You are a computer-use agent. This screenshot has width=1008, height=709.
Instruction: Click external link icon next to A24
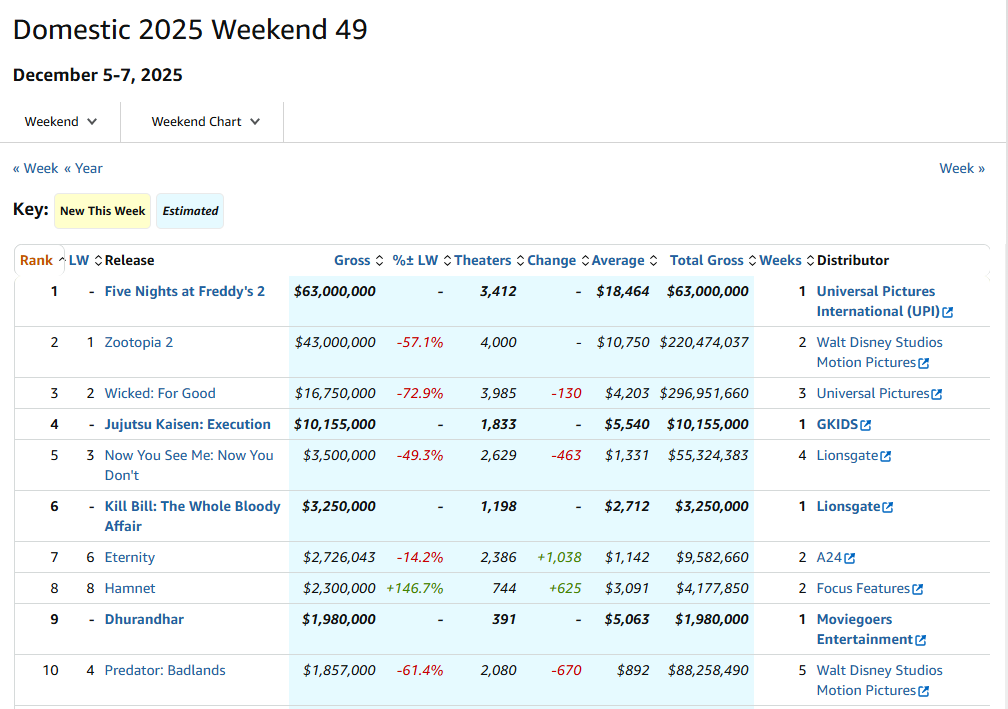coord(850,558)
